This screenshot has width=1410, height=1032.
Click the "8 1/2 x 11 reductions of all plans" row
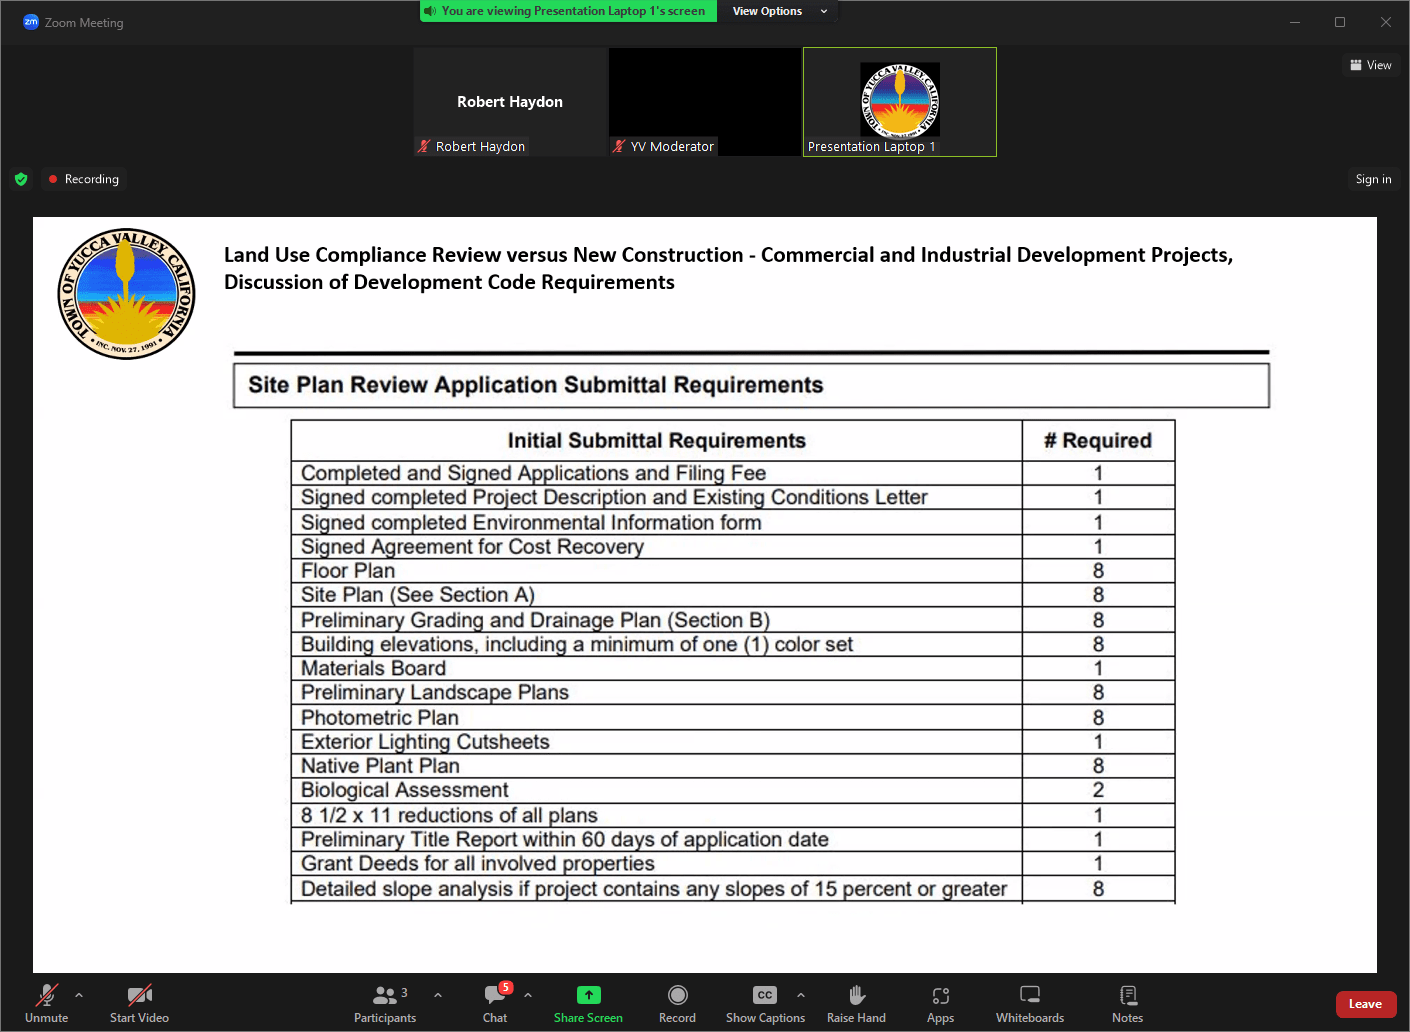[x=732, y=815]
